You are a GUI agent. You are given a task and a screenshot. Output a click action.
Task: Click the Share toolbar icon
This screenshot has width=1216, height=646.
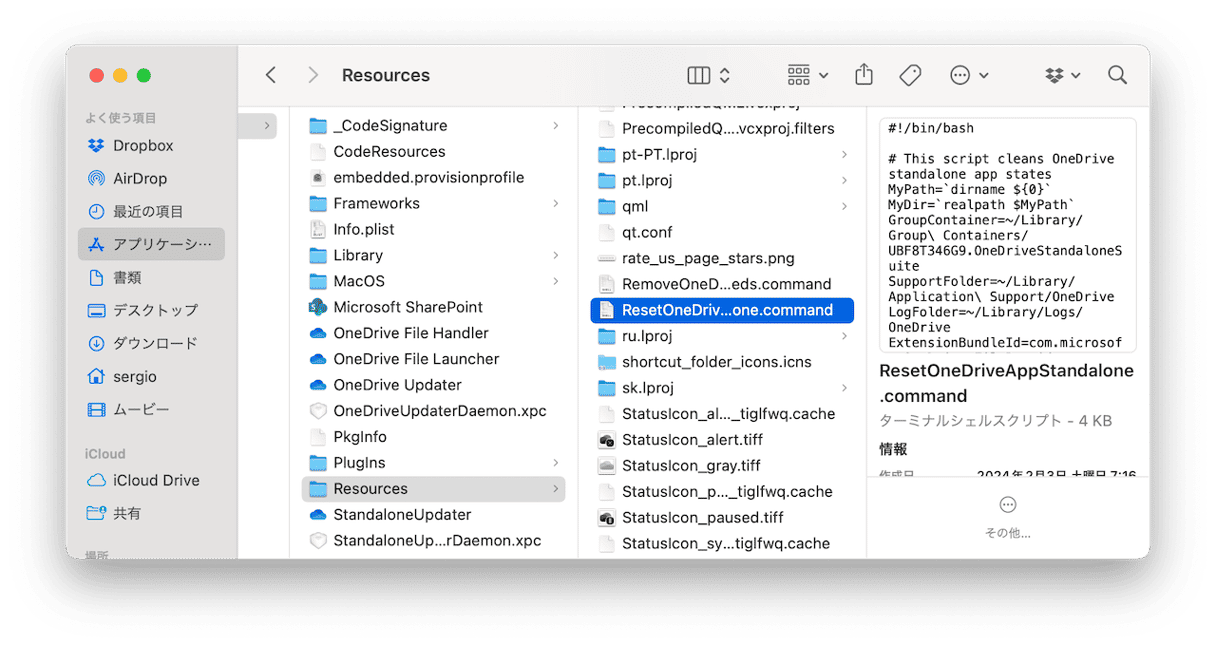point(864,75)
